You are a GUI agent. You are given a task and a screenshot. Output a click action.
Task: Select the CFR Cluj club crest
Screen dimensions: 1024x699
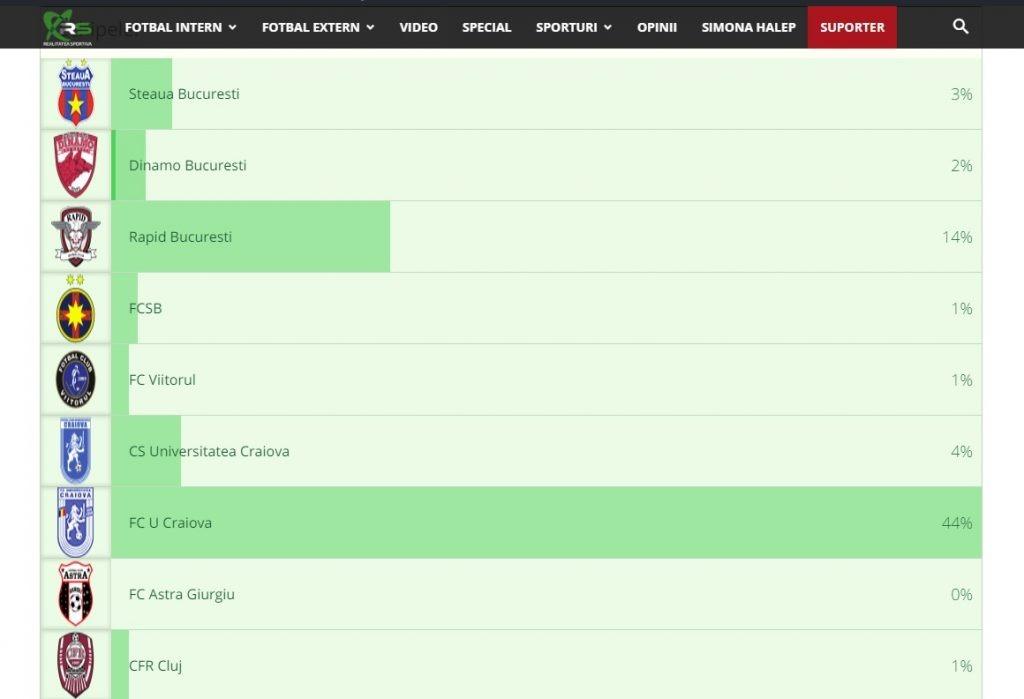[76, 665]
